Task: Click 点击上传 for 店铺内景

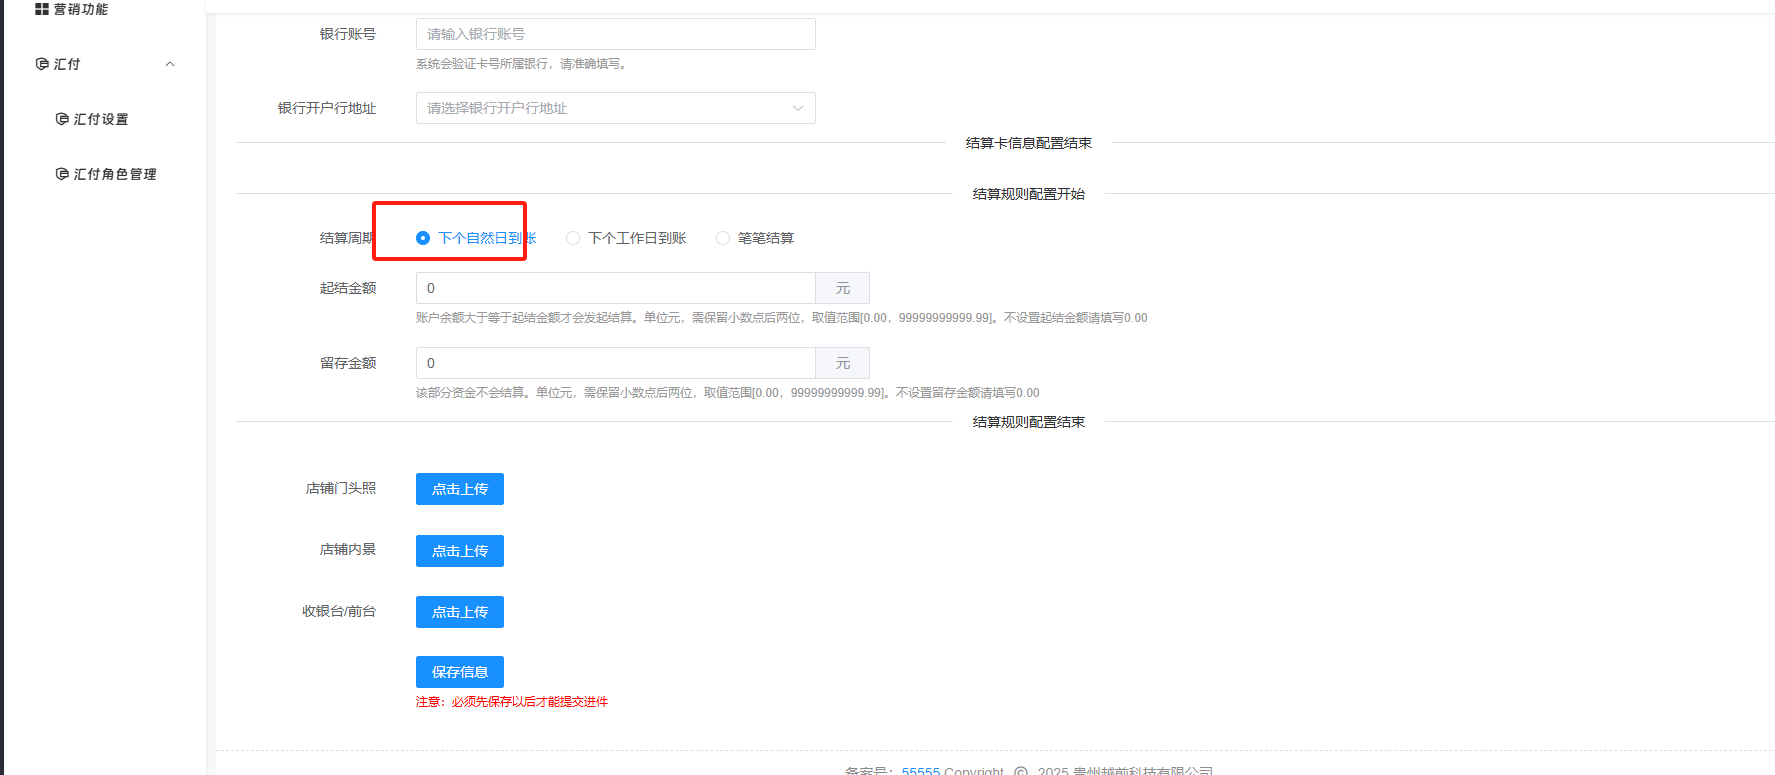Action: [459, 551]
